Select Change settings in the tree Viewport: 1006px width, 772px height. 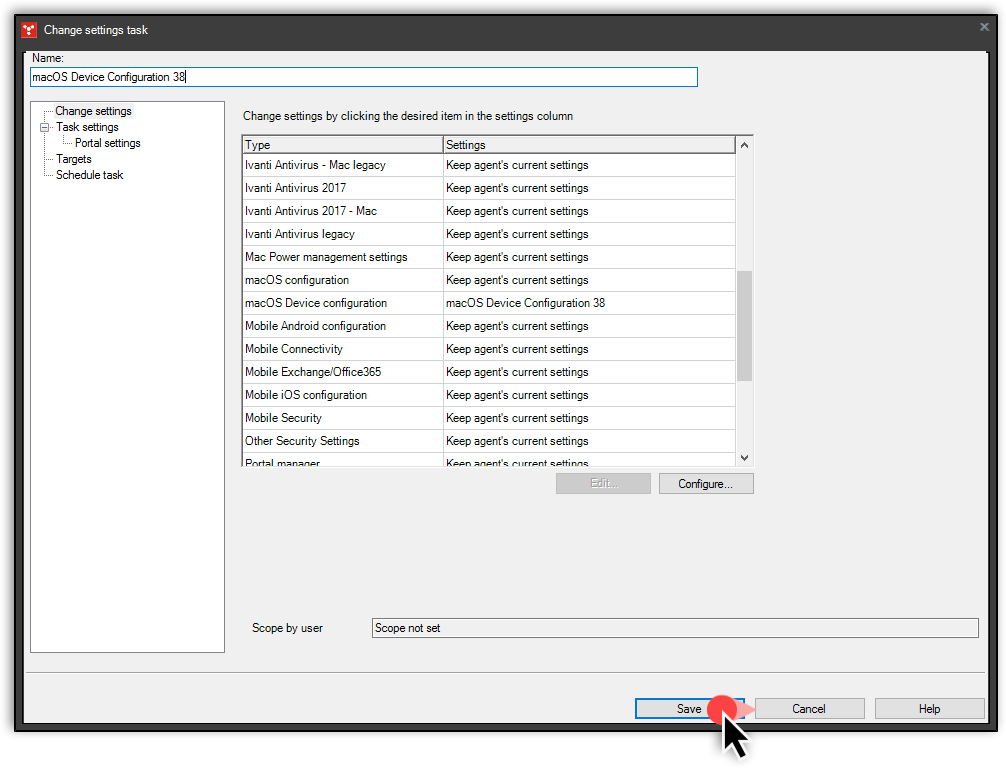pos(93,111)
